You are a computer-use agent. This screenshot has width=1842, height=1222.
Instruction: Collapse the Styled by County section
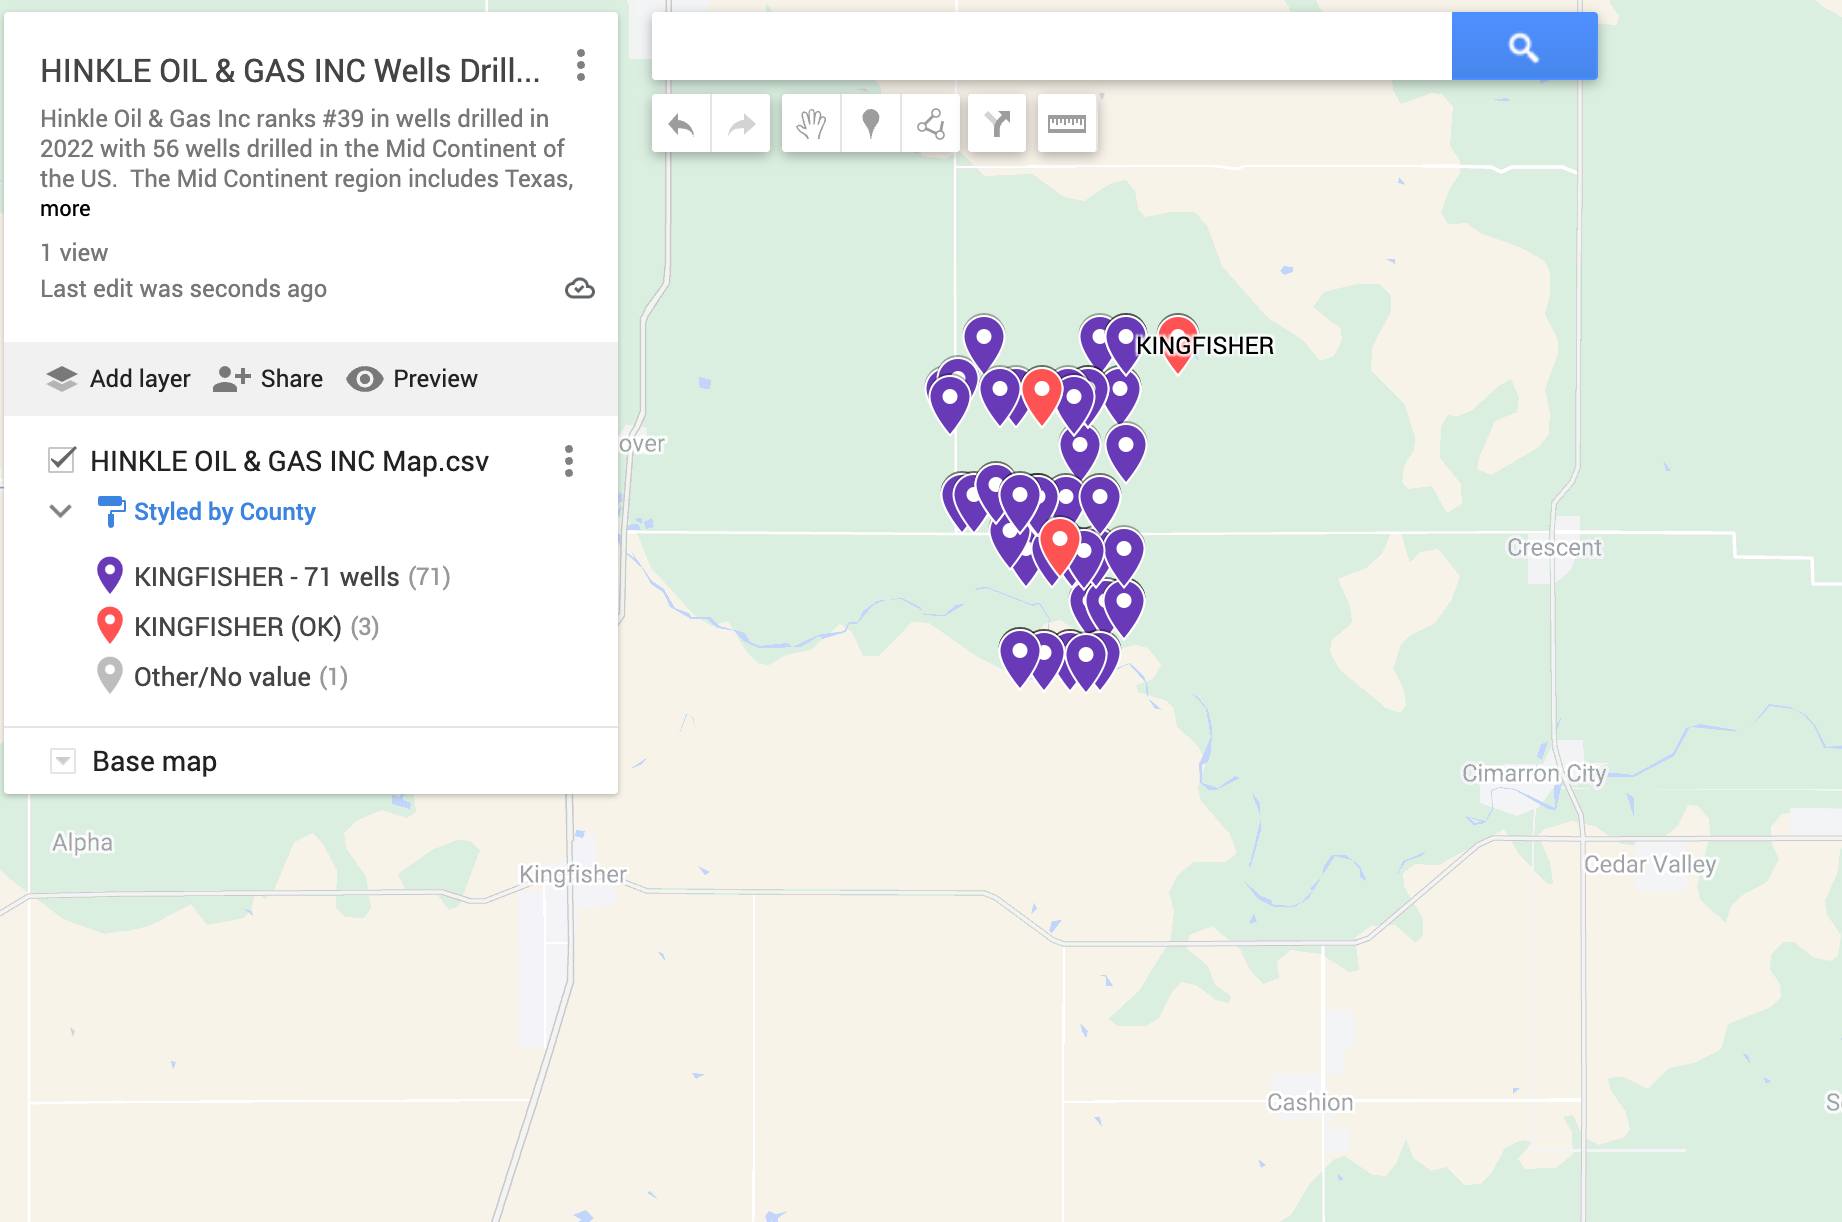[x=61, y=511]
